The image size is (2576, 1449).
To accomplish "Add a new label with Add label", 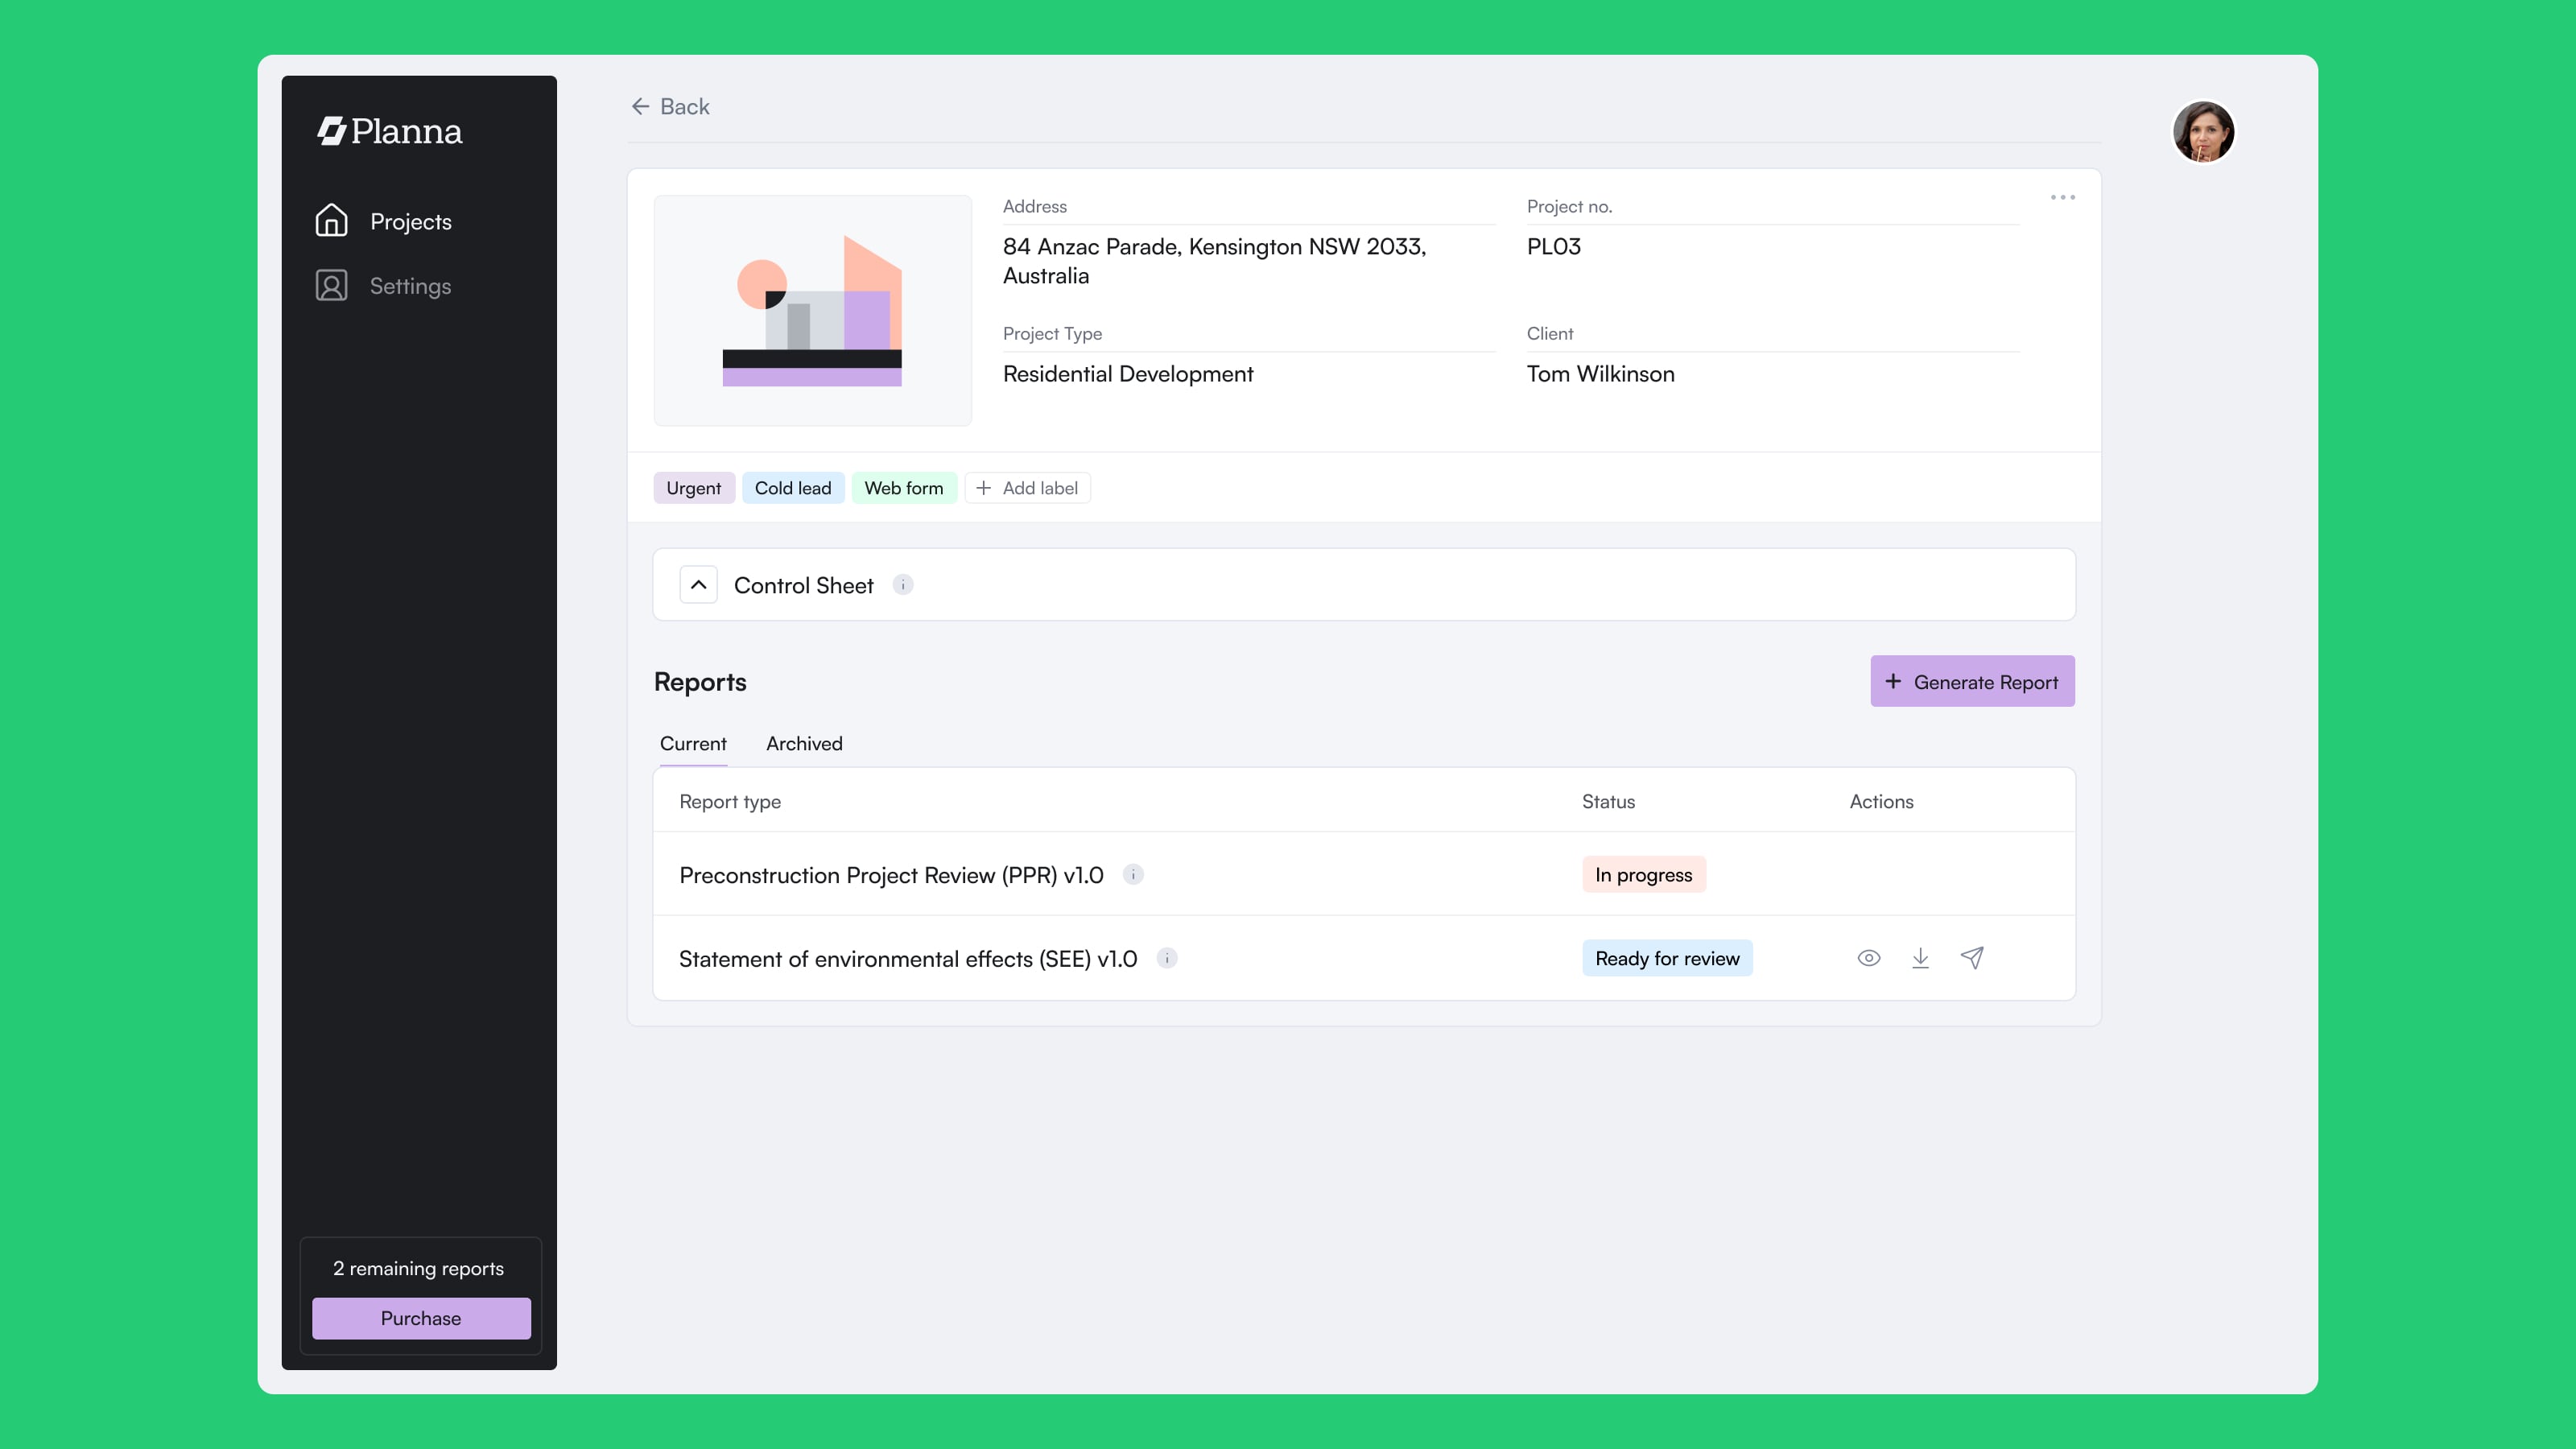I will (1027, 488).
